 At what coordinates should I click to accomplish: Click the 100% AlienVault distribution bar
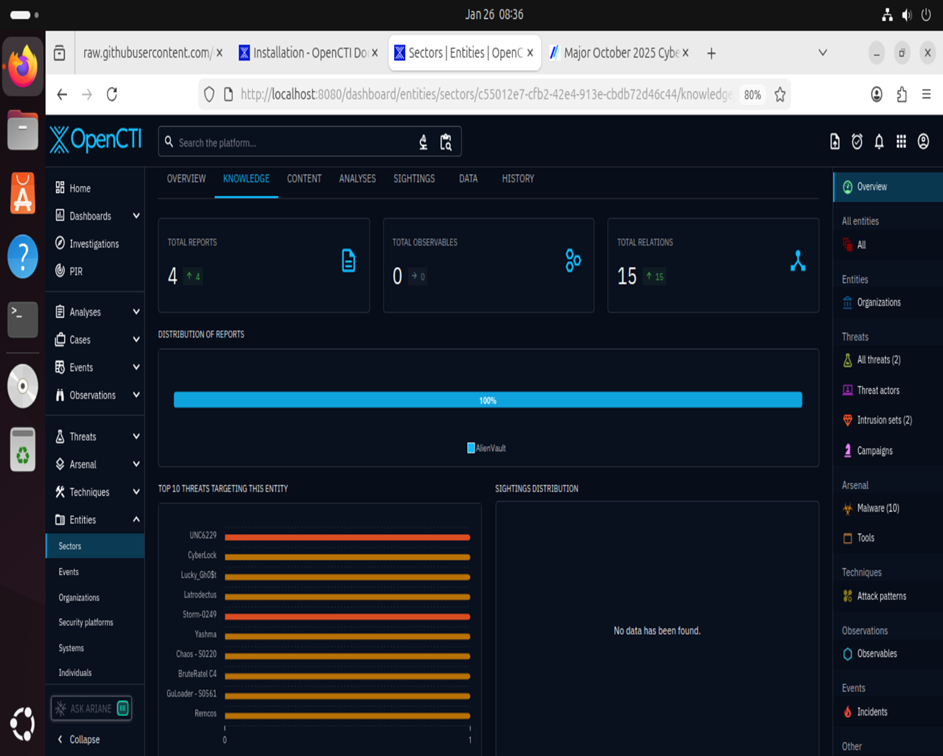point(488,400)
